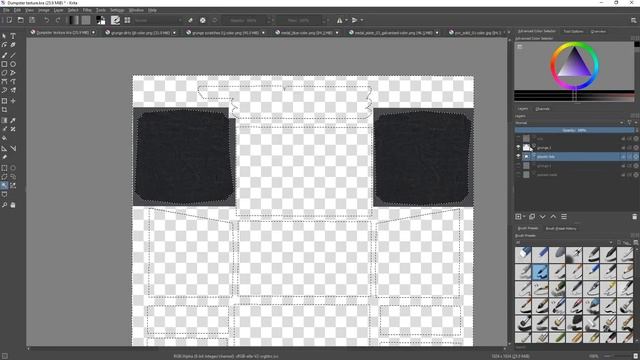This screenshot has height=360, width=640.
Task: Show the grunge 1 layer
Action: tap(518, 166)
